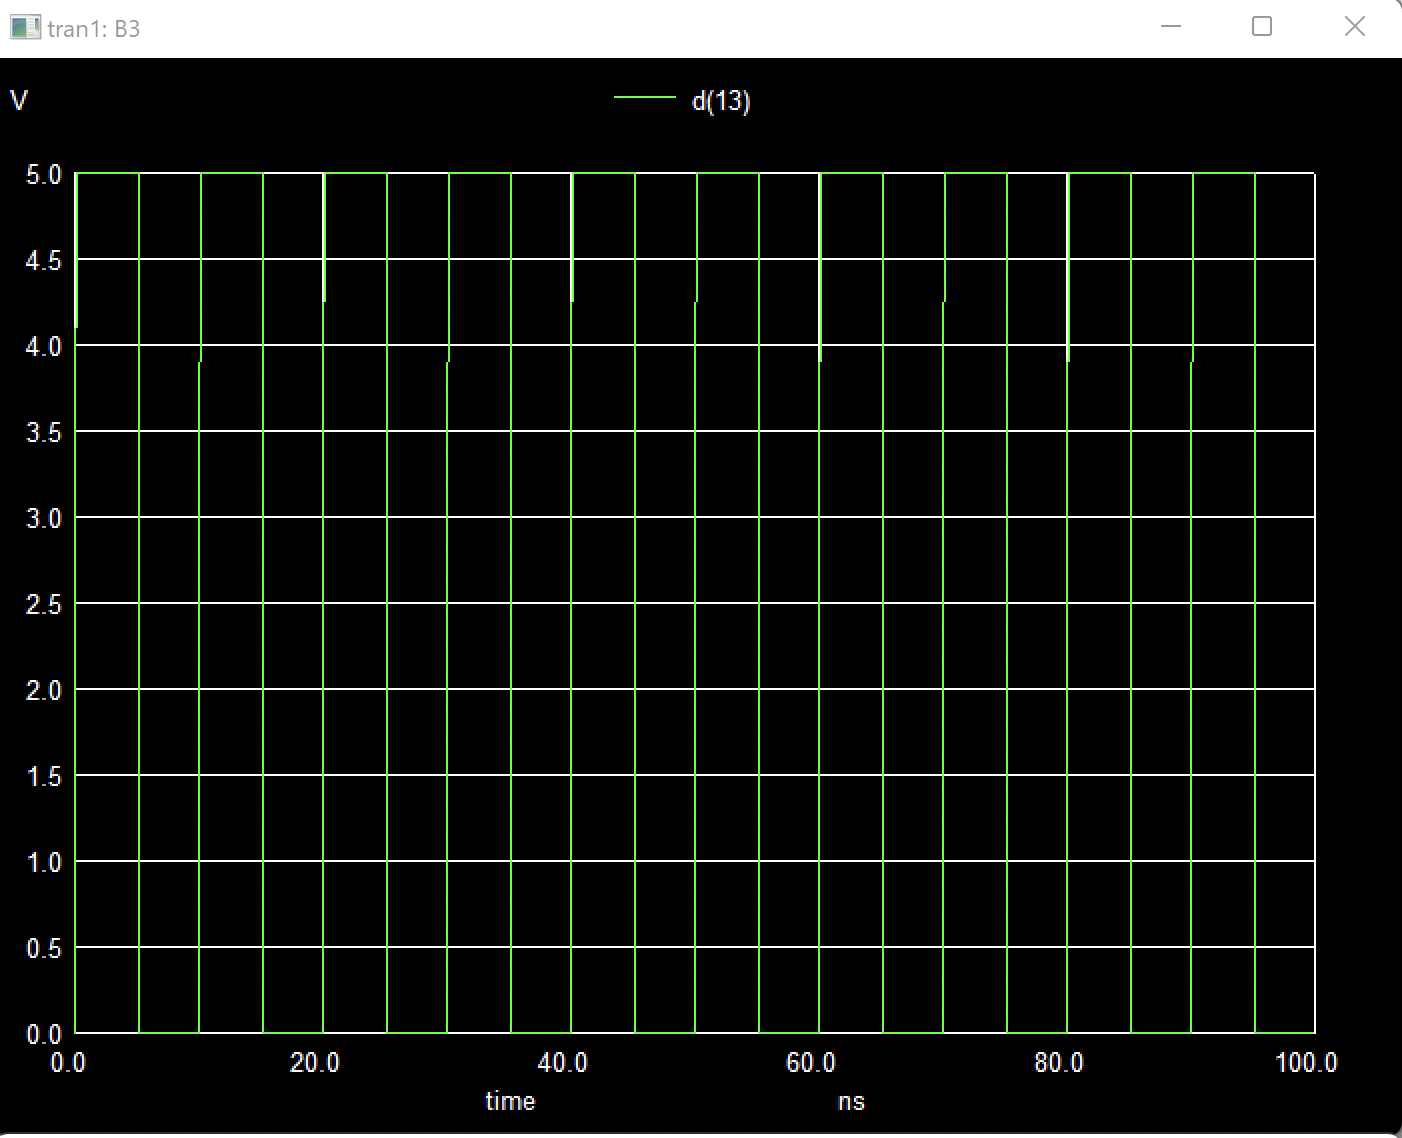Click the 2.5 y-axis tick label
The width and height of the screenshot is (1402, 1138).
44,605
